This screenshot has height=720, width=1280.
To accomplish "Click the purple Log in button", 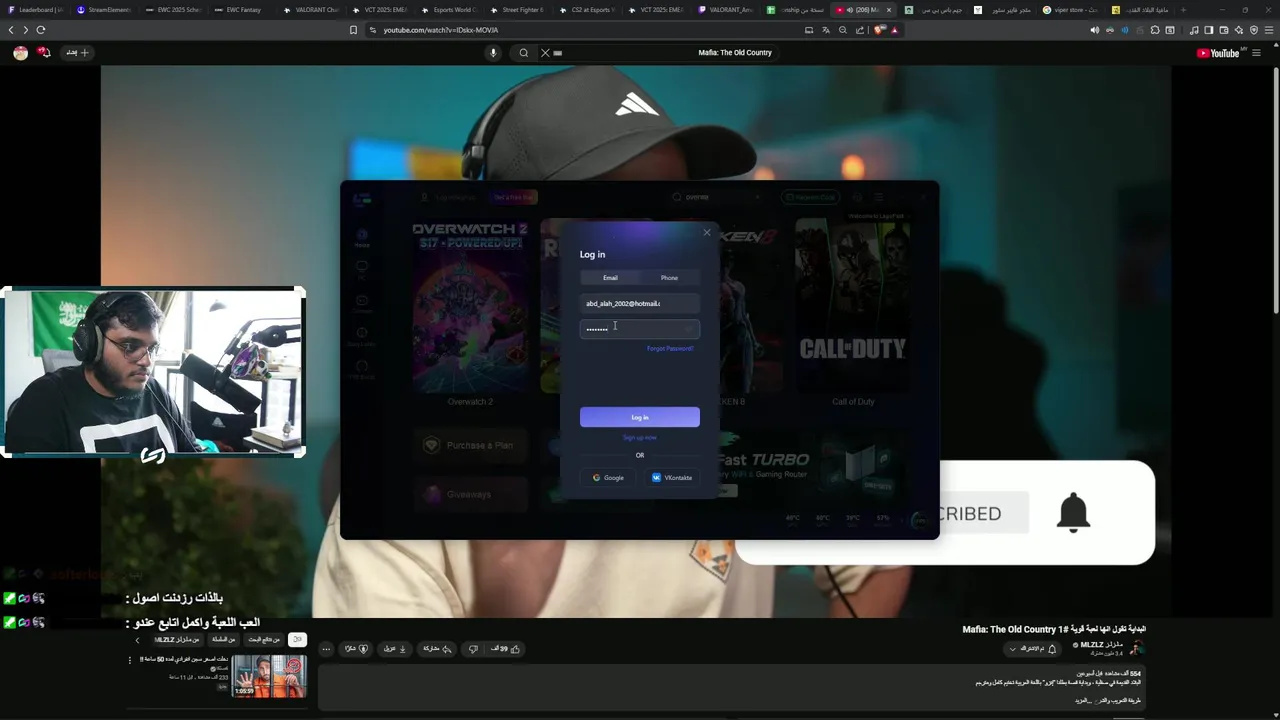I will point(640,417).
